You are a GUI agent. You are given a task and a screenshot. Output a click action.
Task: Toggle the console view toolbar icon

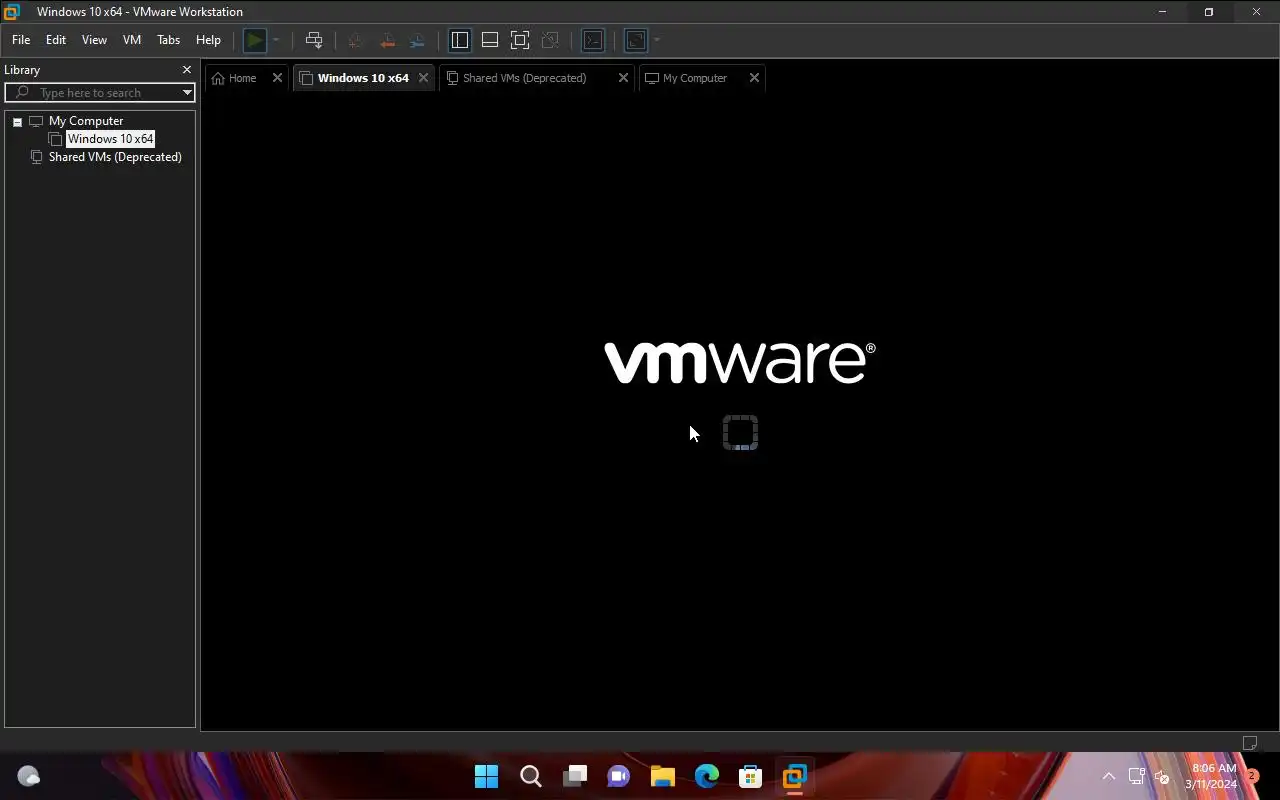(x=593, y=40)
